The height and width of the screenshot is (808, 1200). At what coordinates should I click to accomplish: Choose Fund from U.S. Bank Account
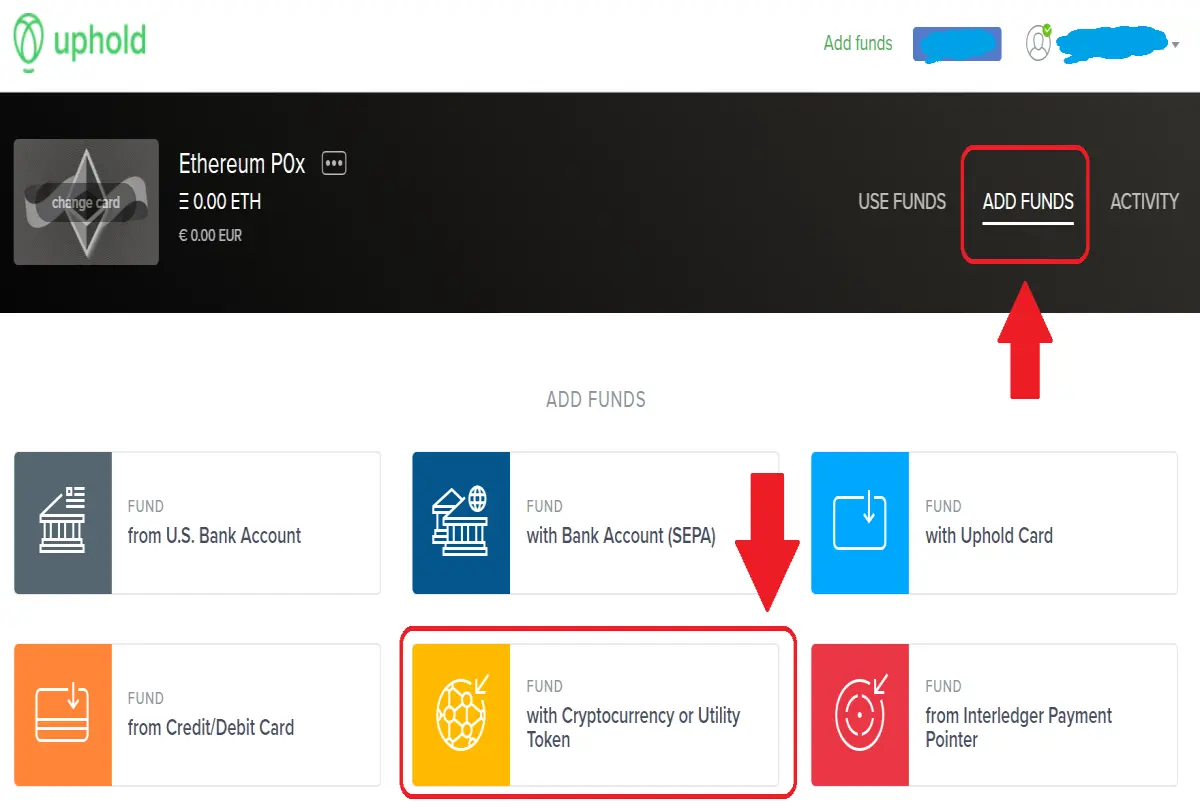tap(197, 523)
